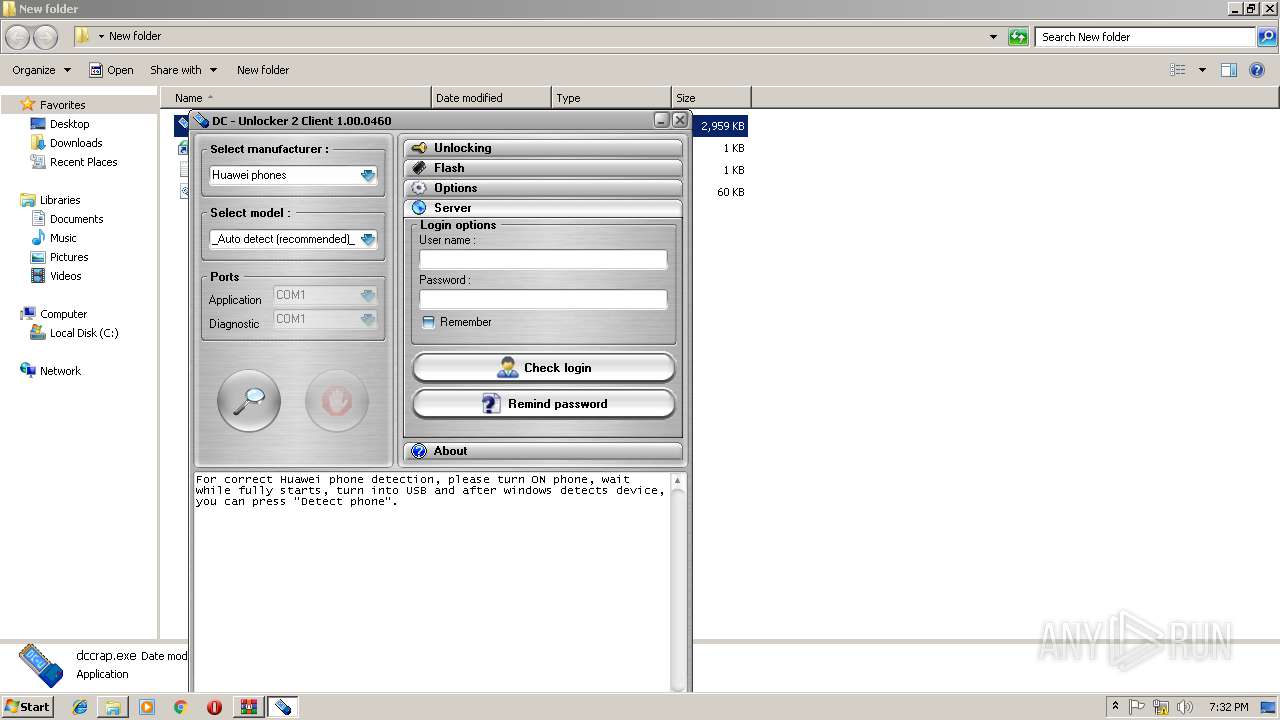Click the Open toolbar button
Image resolution: width=1280 pixels, height=720 pixels.
pyautogui.click(x=111, y=70)
